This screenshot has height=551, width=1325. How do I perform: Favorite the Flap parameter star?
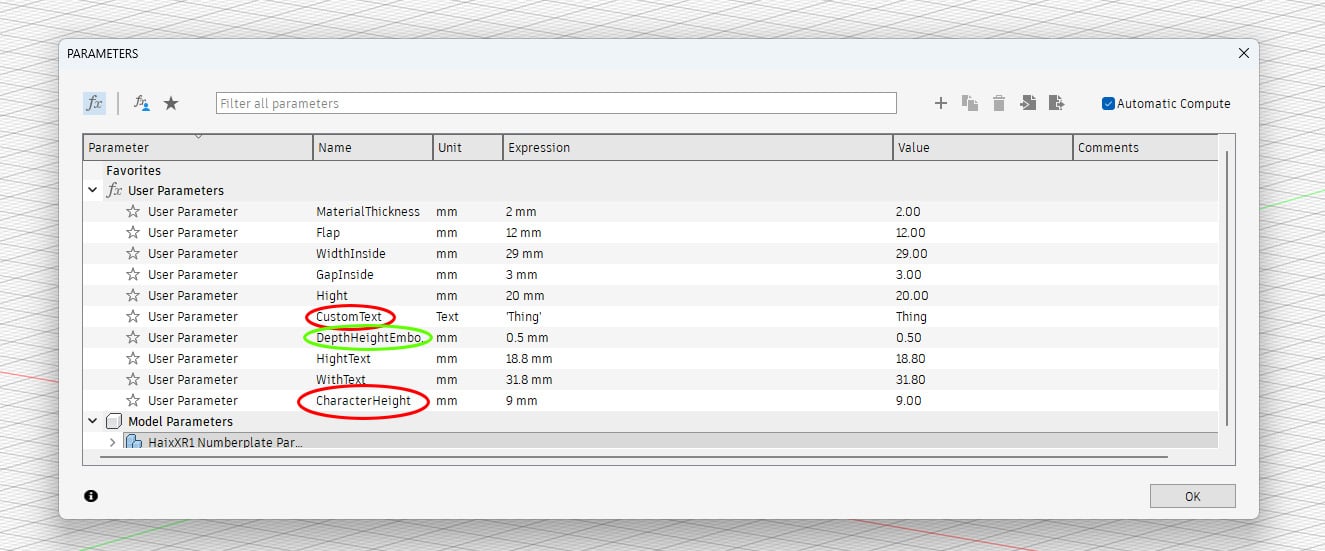pos(133,233)
